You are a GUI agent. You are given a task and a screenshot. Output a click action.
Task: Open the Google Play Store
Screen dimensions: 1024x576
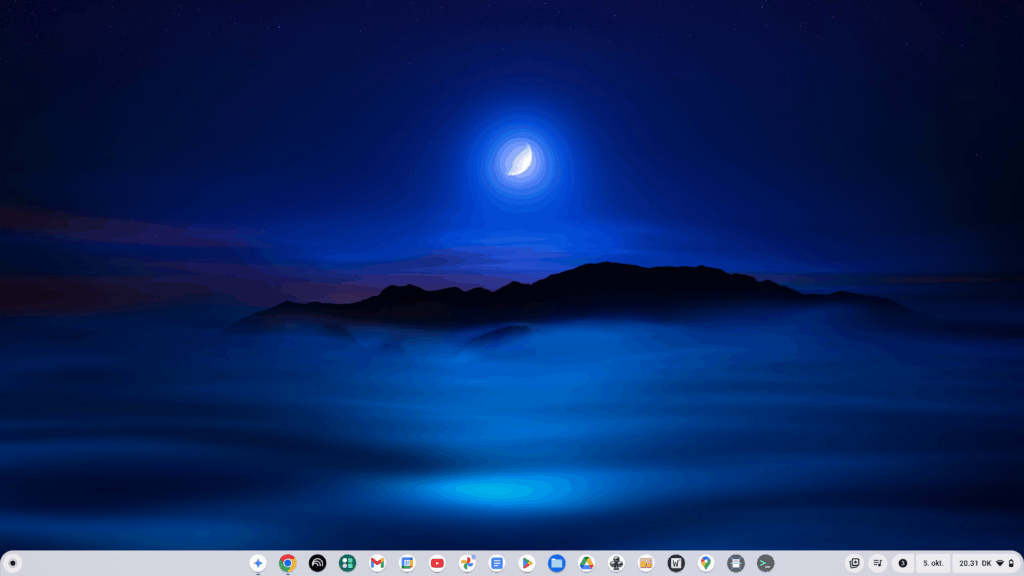525,562
